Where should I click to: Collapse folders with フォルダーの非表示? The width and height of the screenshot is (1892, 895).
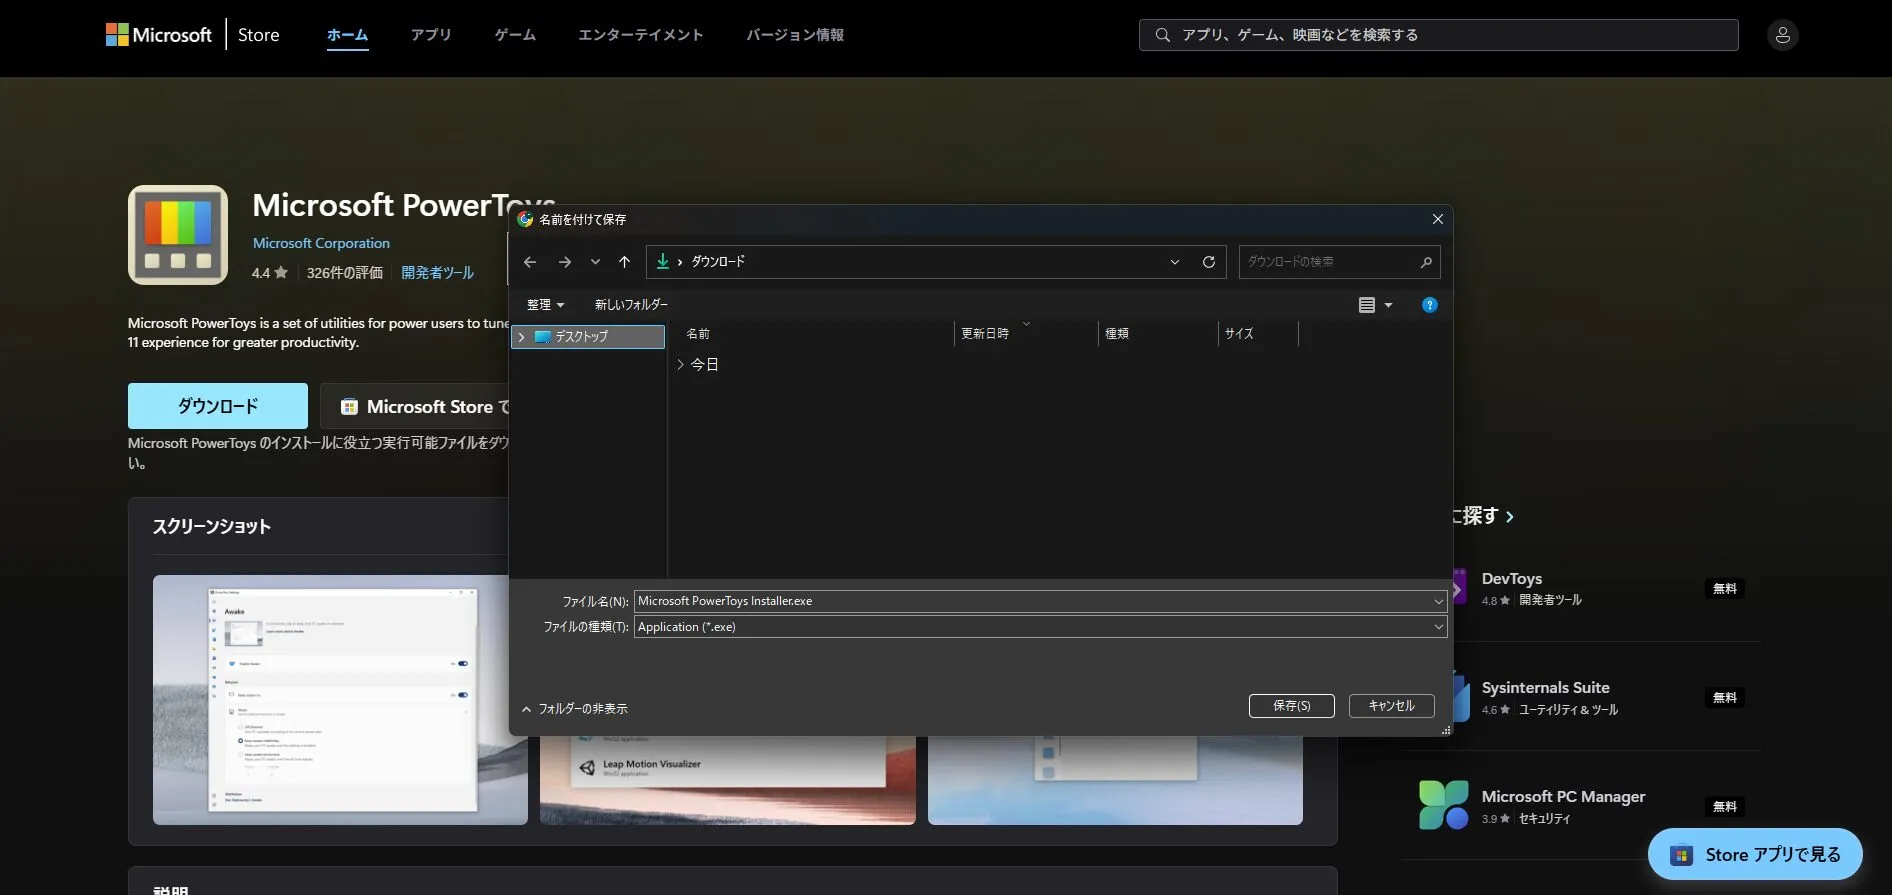click(x=575, y=709)
